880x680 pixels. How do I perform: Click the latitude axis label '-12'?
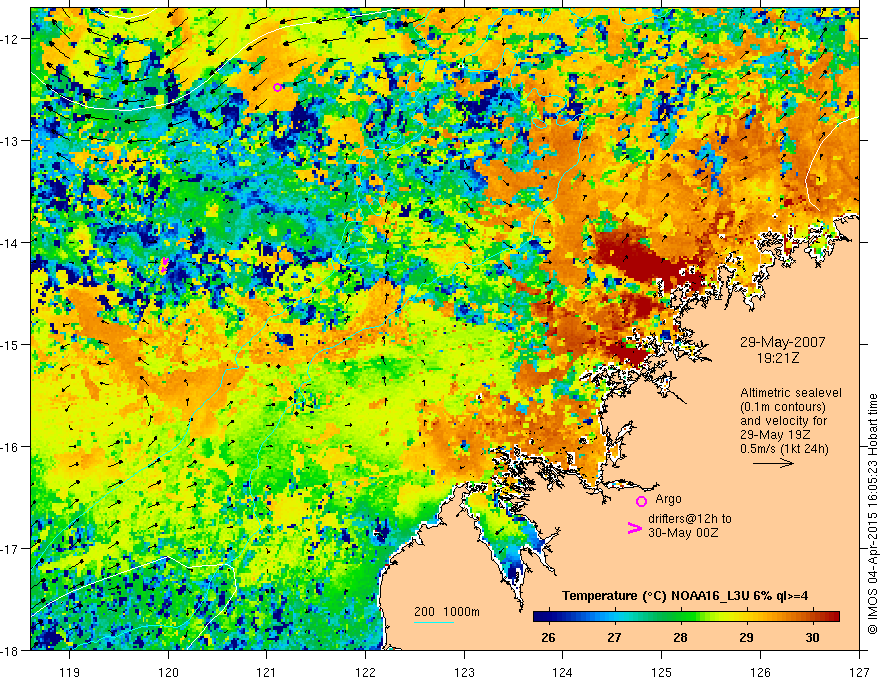pos(11,39)
